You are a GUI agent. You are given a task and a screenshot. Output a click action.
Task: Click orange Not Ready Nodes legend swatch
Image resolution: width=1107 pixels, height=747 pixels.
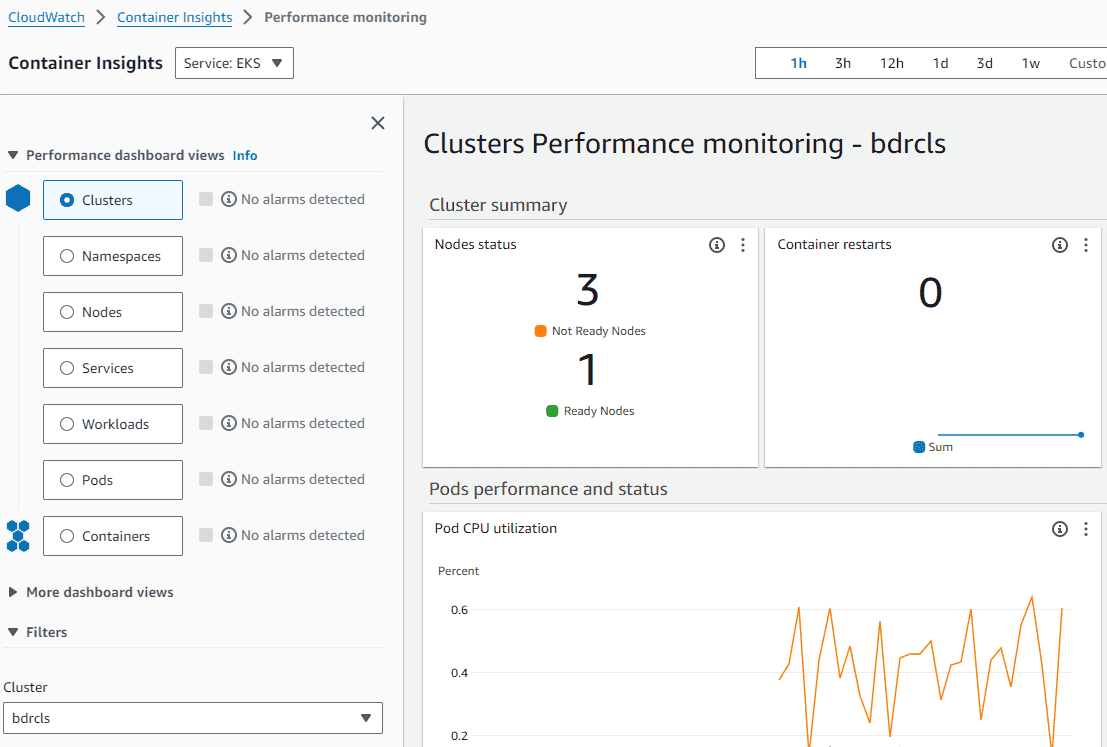(x=541, y=330)
